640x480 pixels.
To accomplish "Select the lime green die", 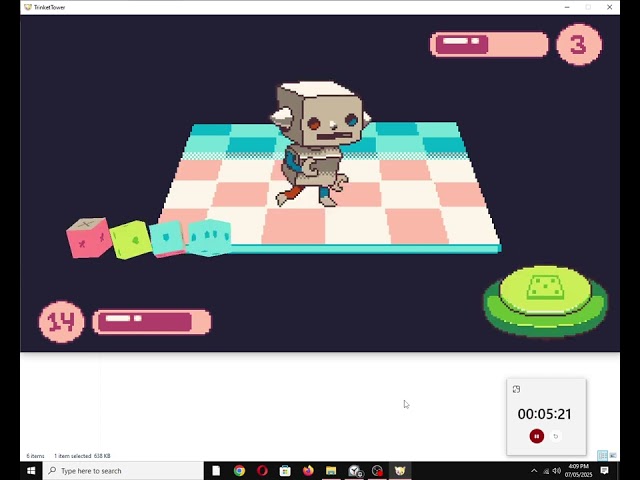I will click(x=131, y=240).
